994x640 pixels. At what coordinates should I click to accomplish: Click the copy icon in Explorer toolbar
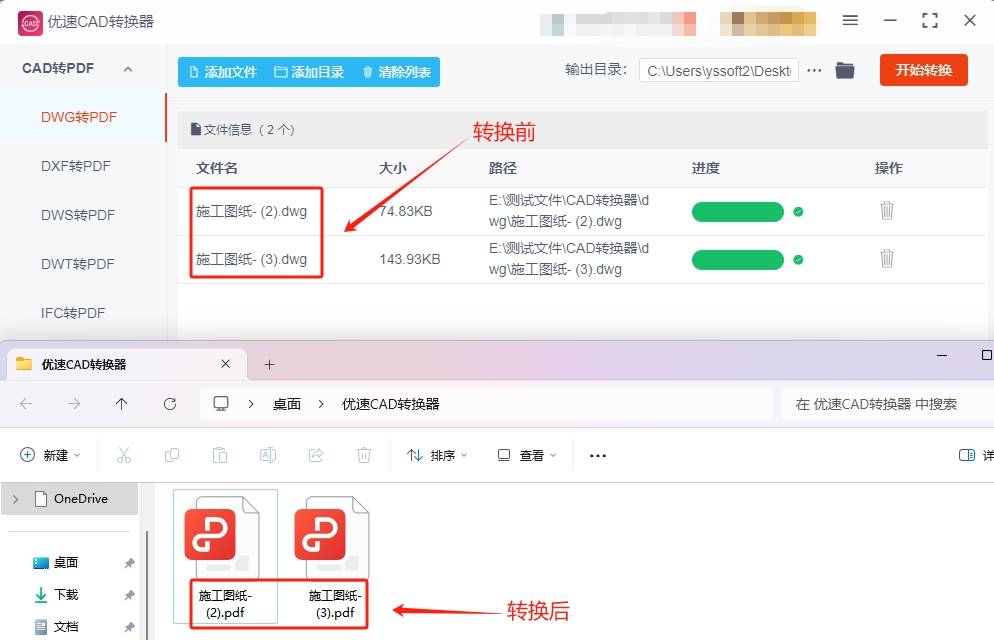point(172,455)
